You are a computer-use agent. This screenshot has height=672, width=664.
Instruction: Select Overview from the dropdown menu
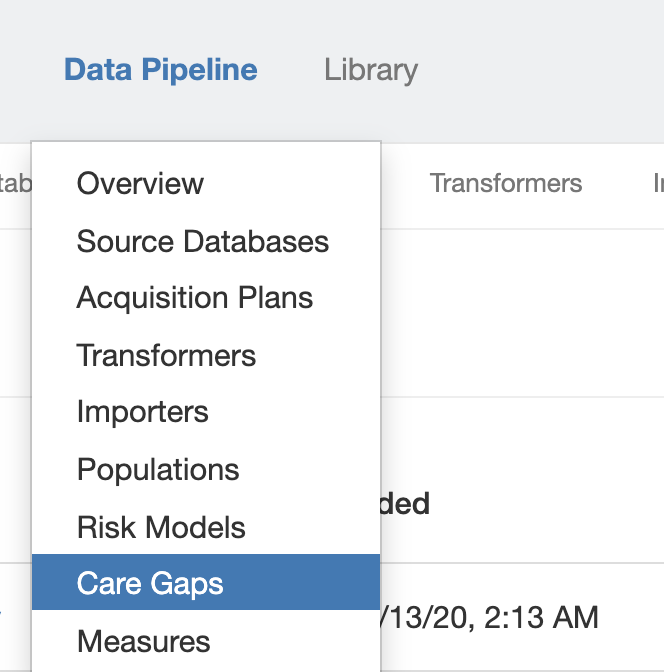point(140,184)
